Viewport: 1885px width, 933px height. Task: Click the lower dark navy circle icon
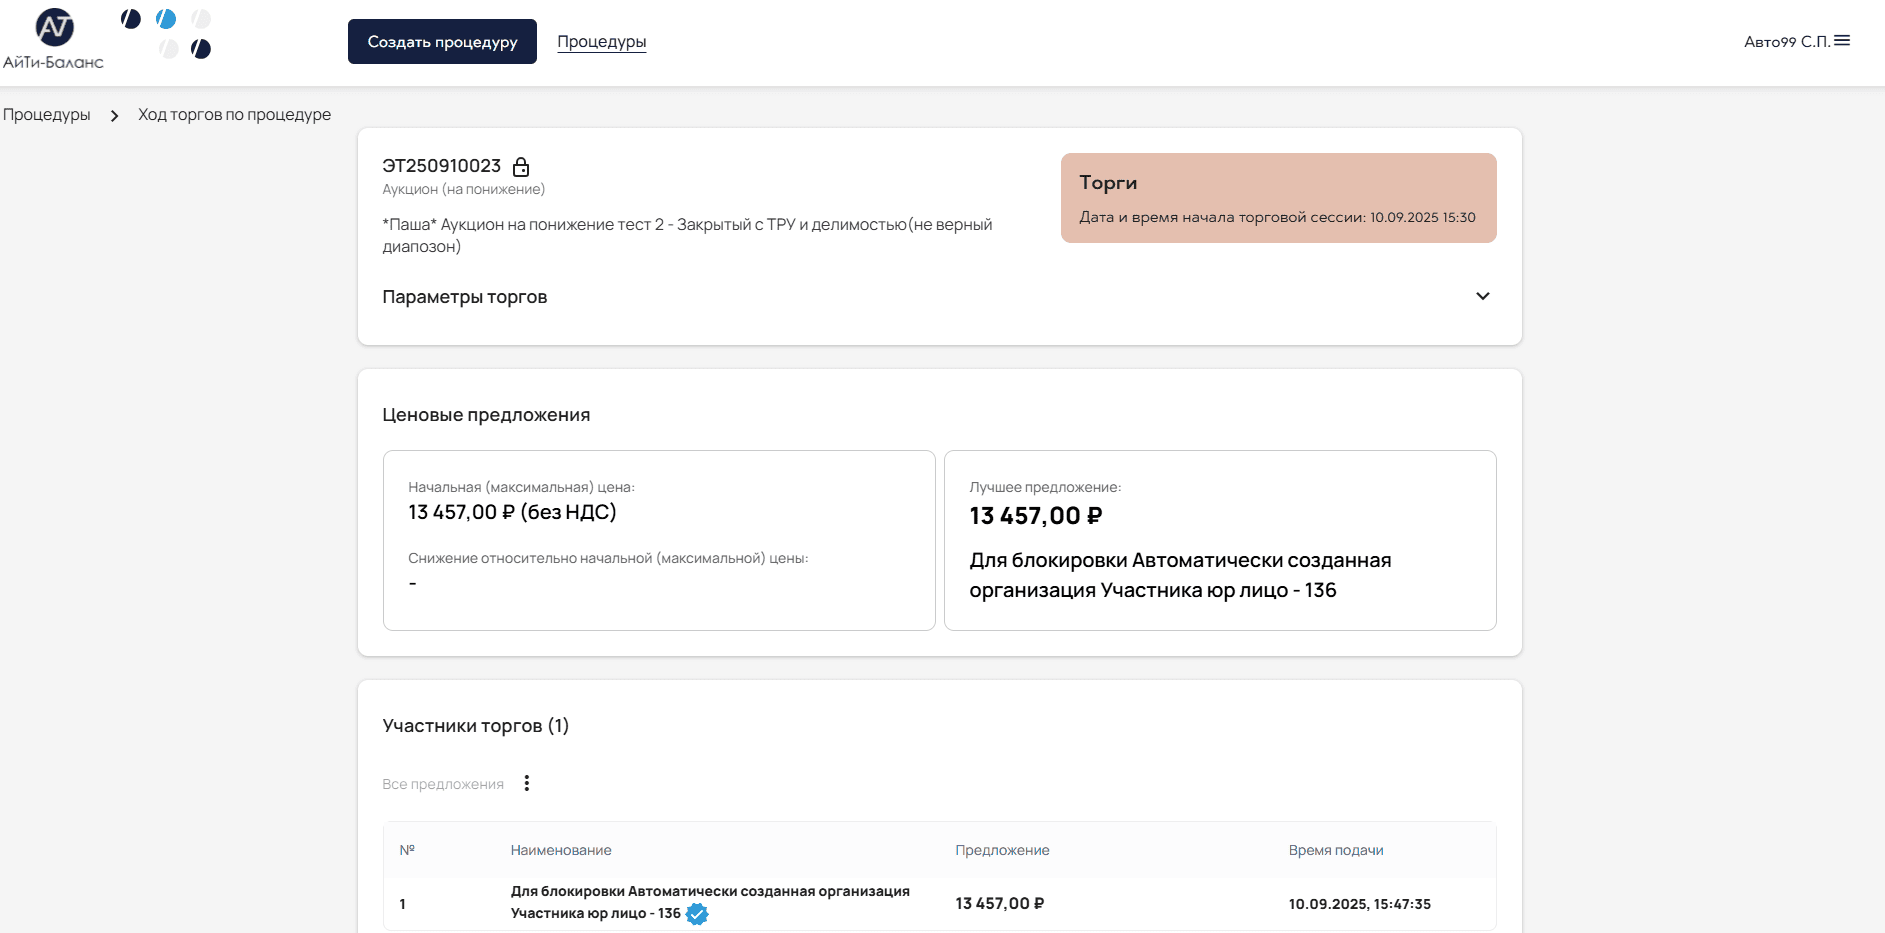click(201, 49)
